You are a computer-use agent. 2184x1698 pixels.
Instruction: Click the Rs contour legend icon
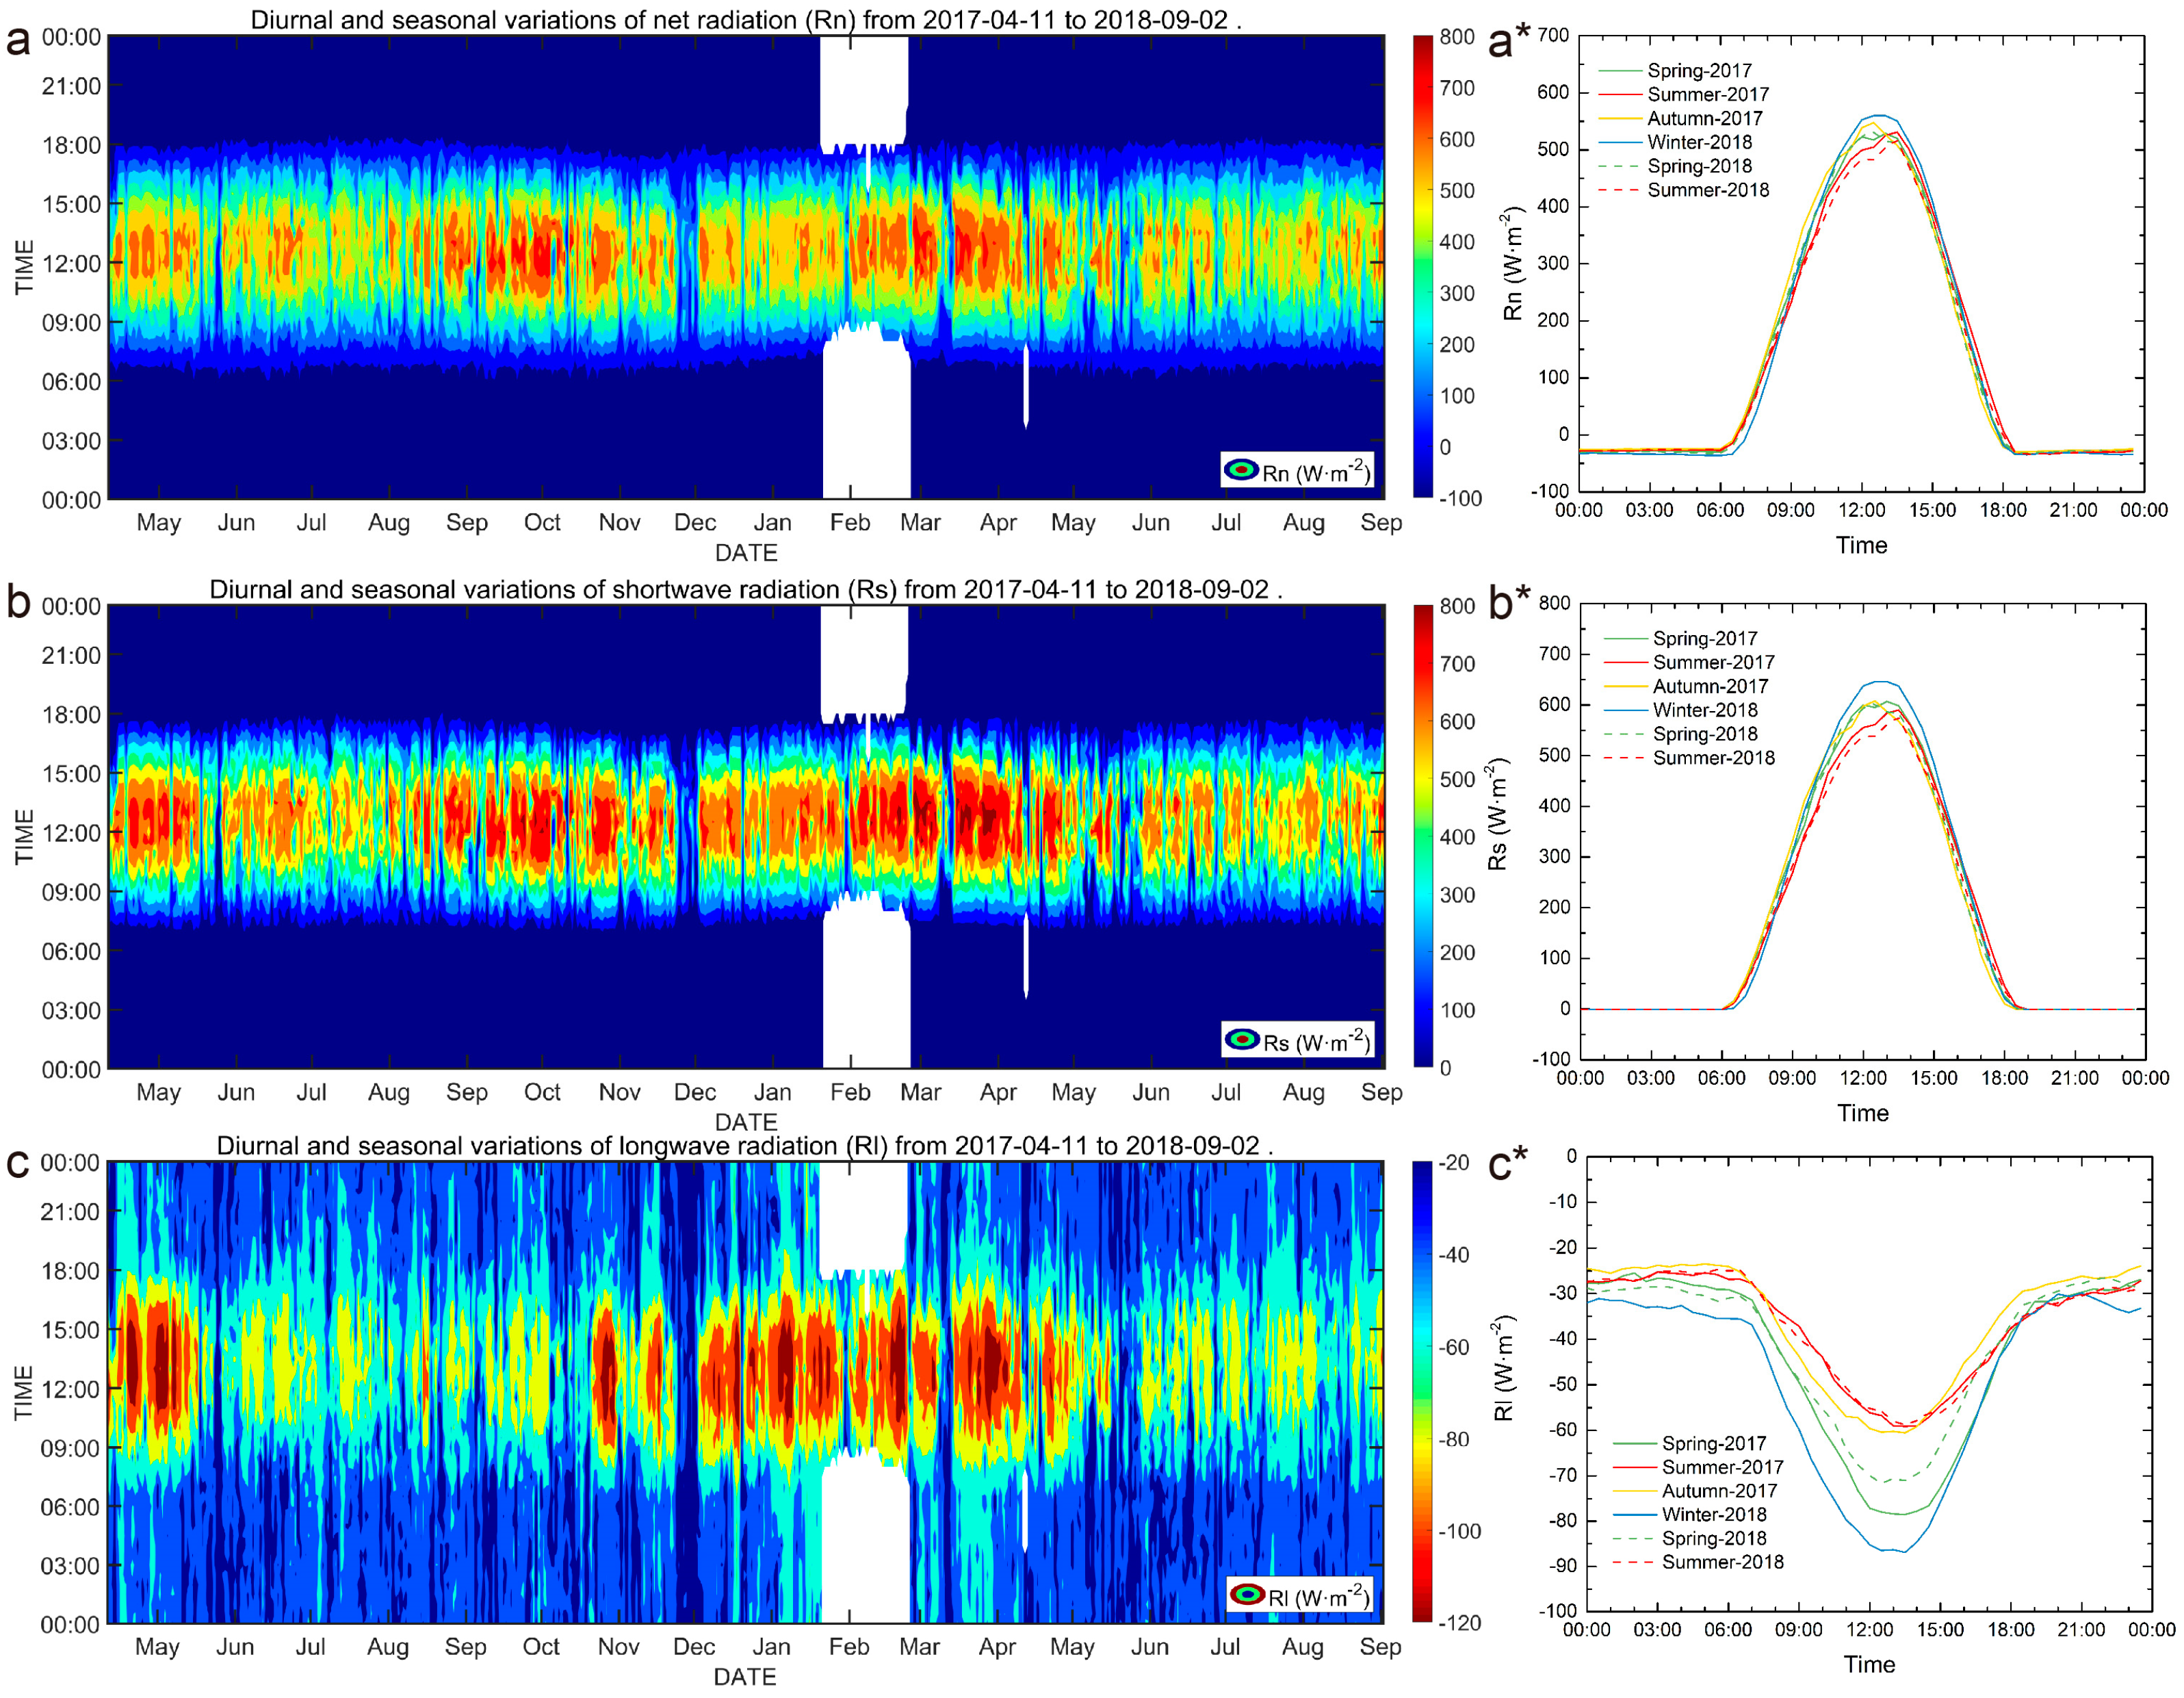pyautogui.click(x=1242, y=1040)
